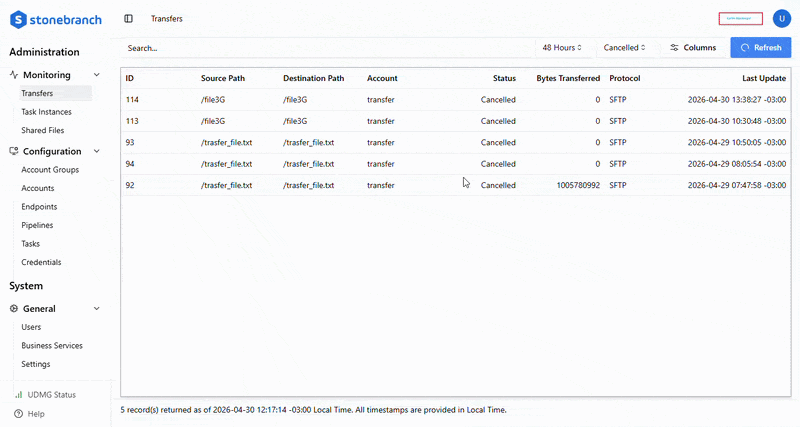Click timestamp 2026-04-30 13:38:27 -03:00
The width and height of the screenshot is (800, 427).
pyautogui.click(x=737, y=99)
